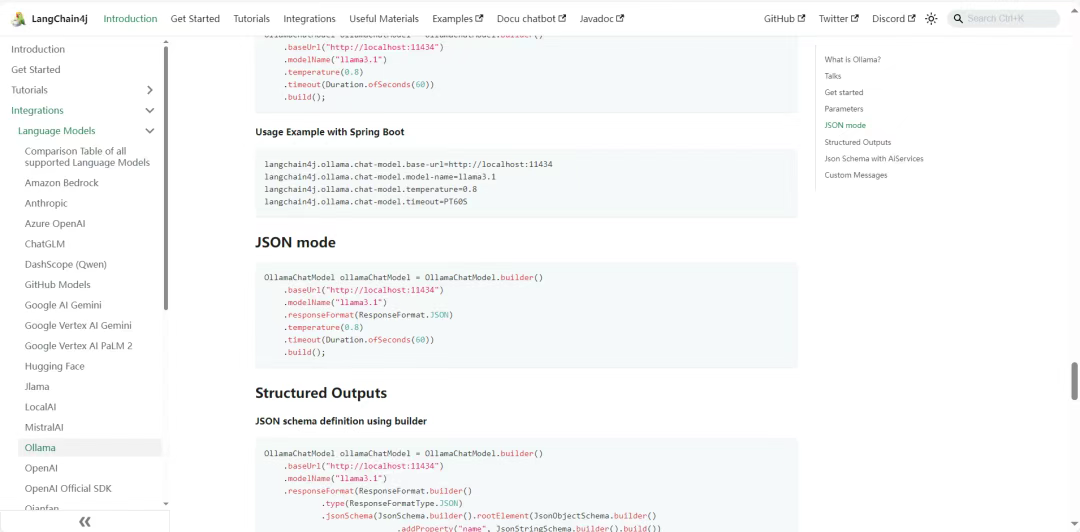Screen dimensions: 1080x532
Task: Click the sidebar scrollbar thumb
Action: 165,178
